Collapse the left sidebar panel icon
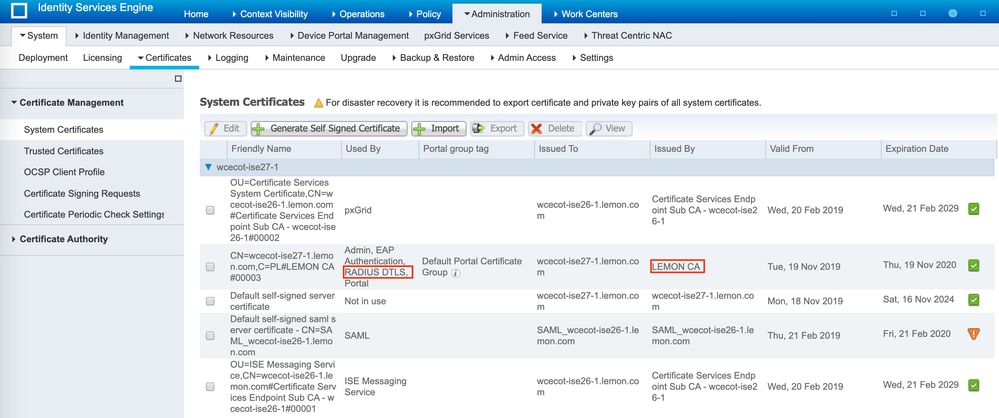 pyautogui.click(x=178, y=79)
